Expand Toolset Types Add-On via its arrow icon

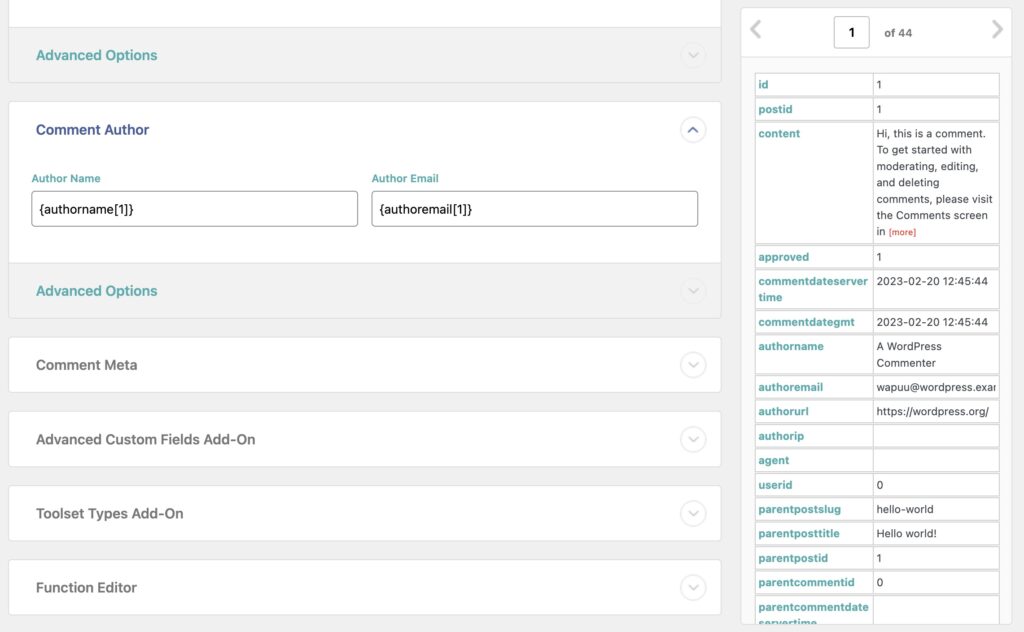693,513
